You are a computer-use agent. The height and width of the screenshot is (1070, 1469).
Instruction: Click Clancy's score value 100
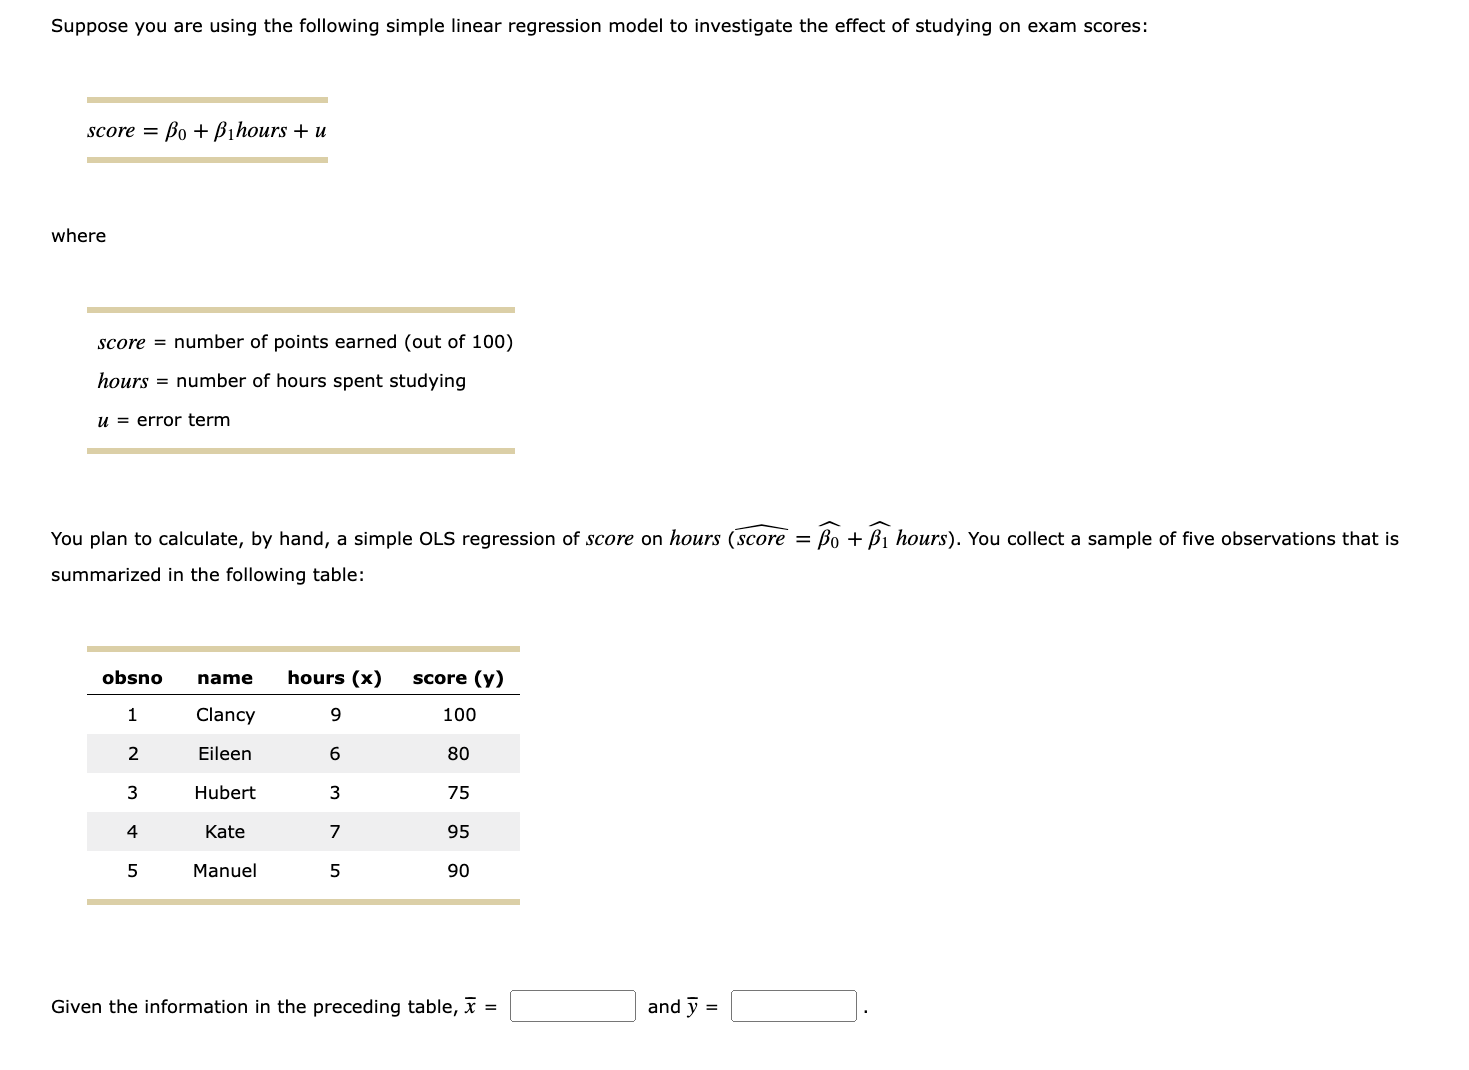point(457,714)
